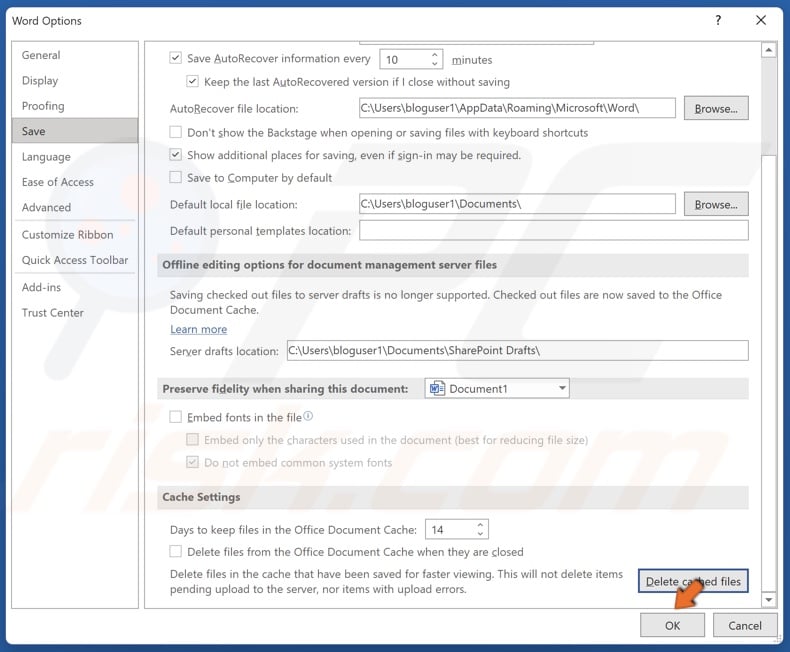Open the Learn more link
This screenshot has height=652, width=790.
[x=199, y=329]
